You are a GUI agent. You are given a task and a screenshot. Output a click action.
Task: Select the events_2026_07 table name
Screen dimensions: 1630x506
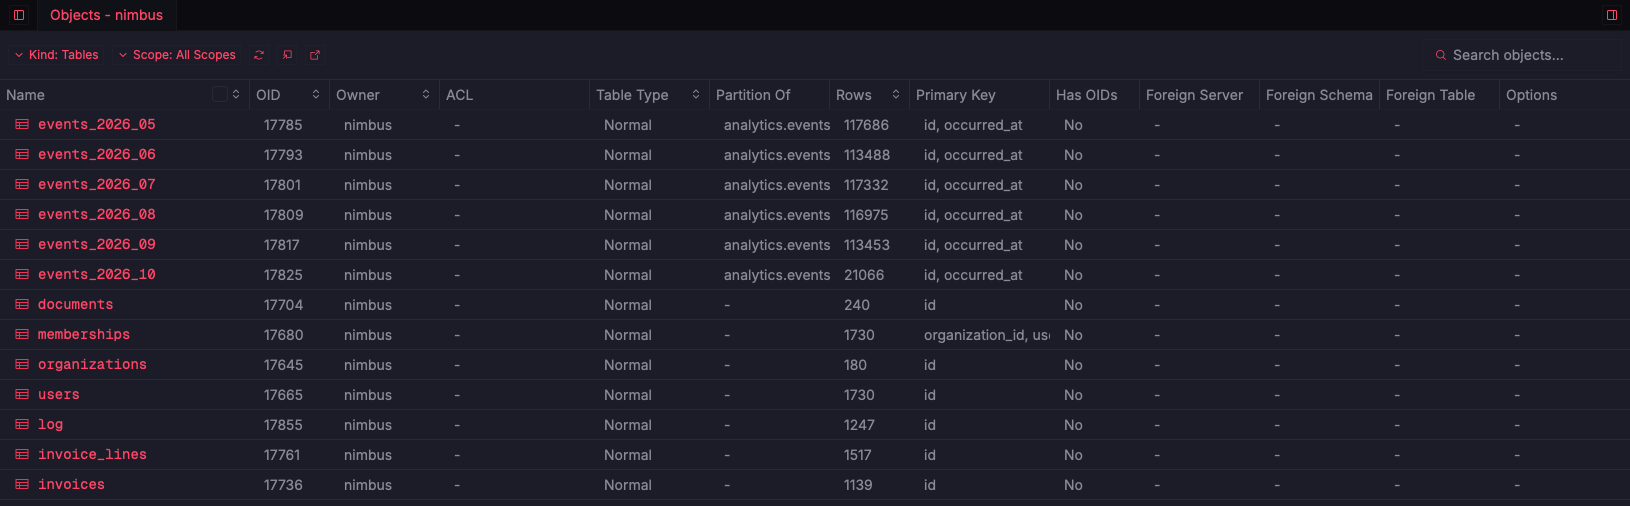[97, 184]
